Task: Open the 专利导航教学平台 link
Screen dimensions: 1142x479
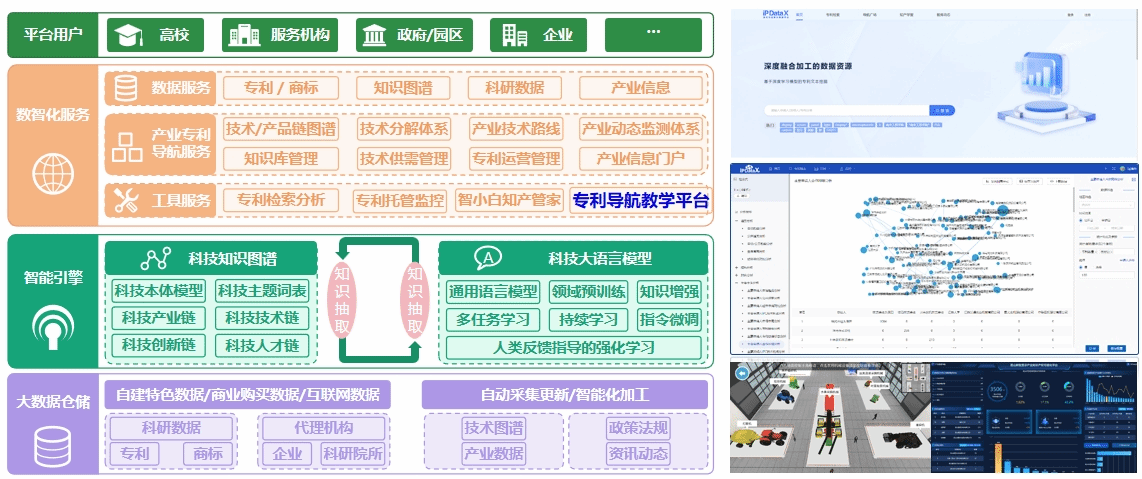Action: pyautogui.click(x=640, y=201)
